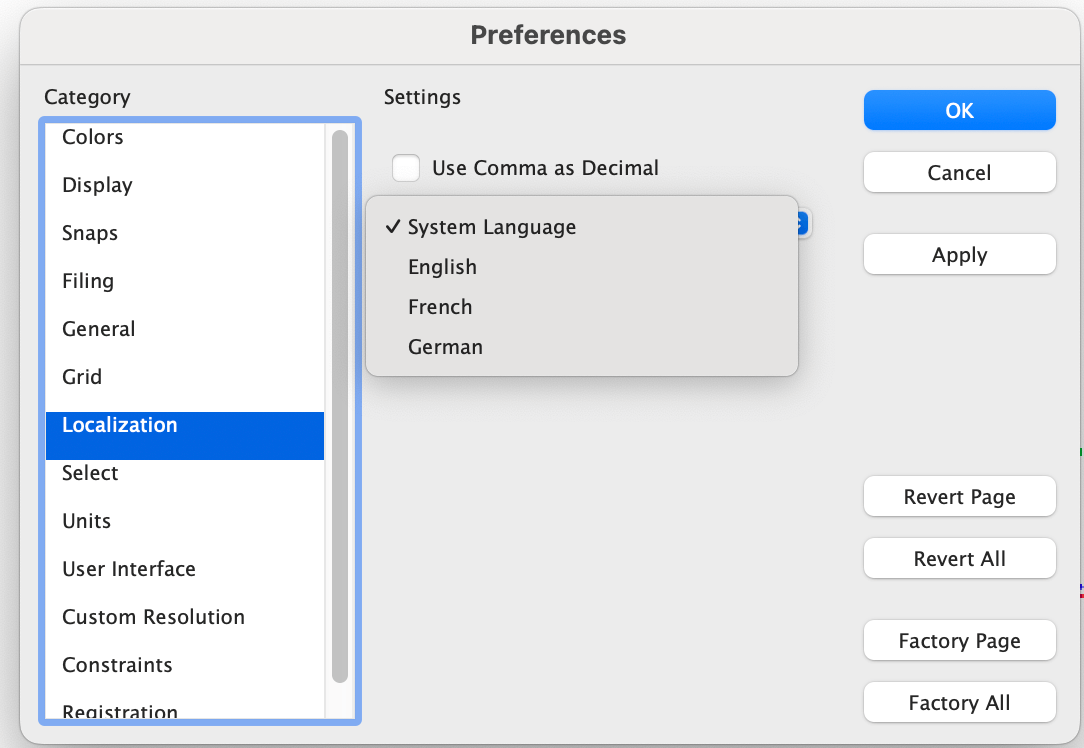Viewport: 1084px width, 748px height.
Task: Select Units category
Action: pos(86,521)
